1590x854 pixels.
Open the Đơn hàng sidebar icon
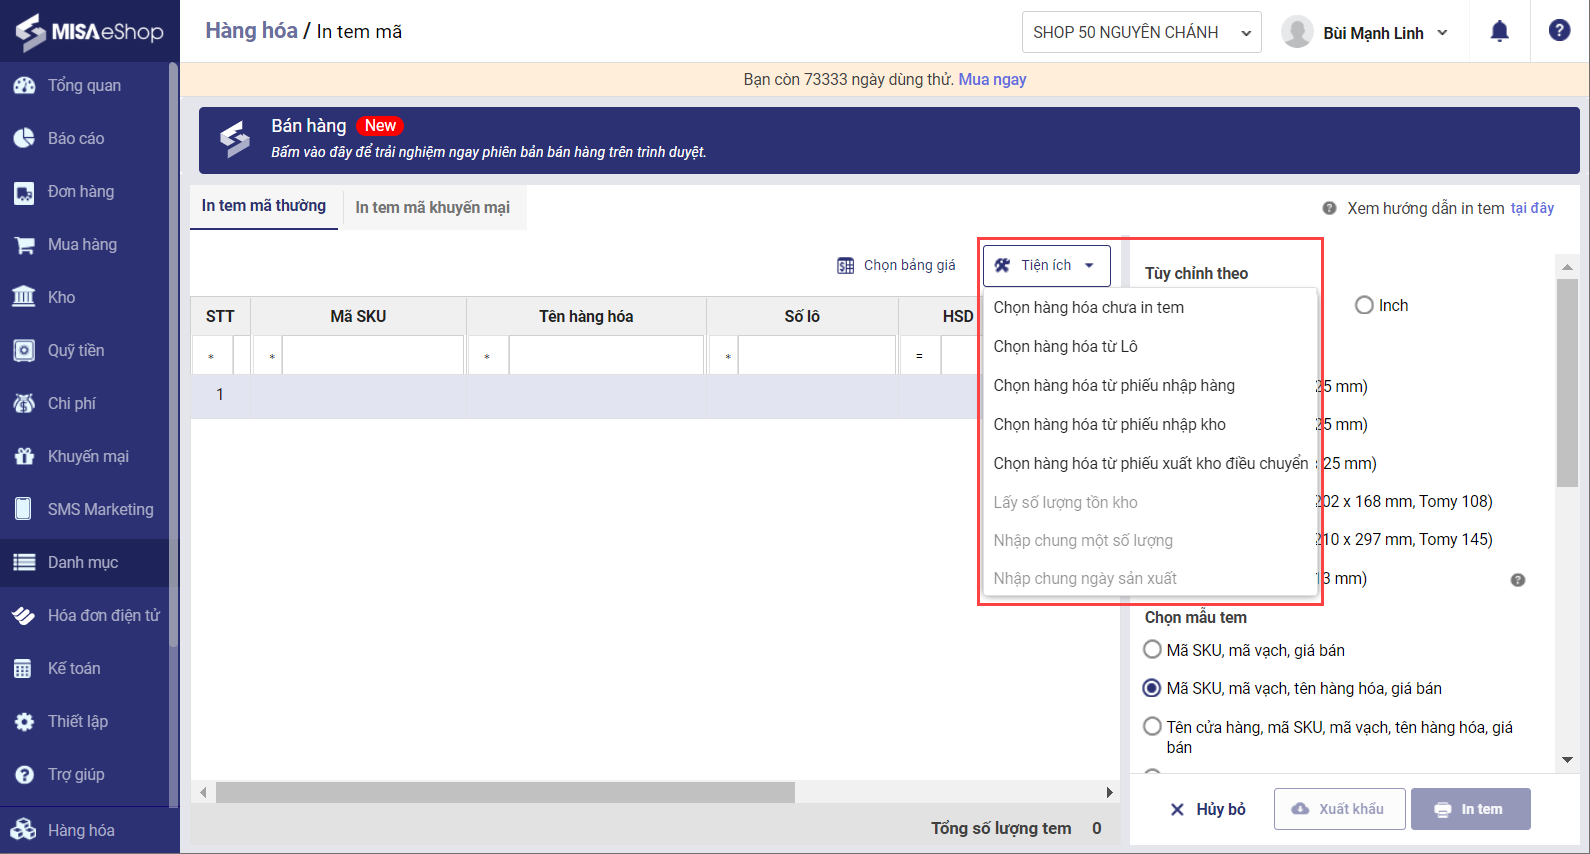coord(24,192)
